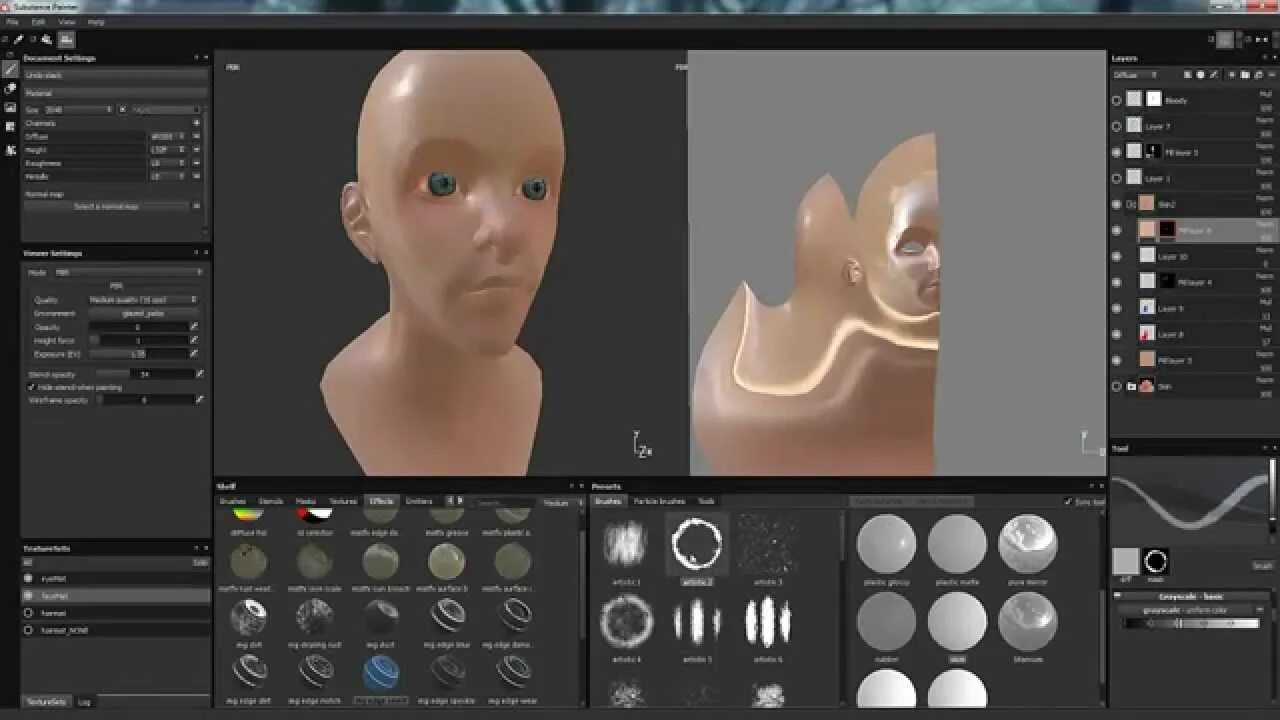Select the projection tool in the left sidebar
Screen dimensions: 1280x720
pos(10,108)
